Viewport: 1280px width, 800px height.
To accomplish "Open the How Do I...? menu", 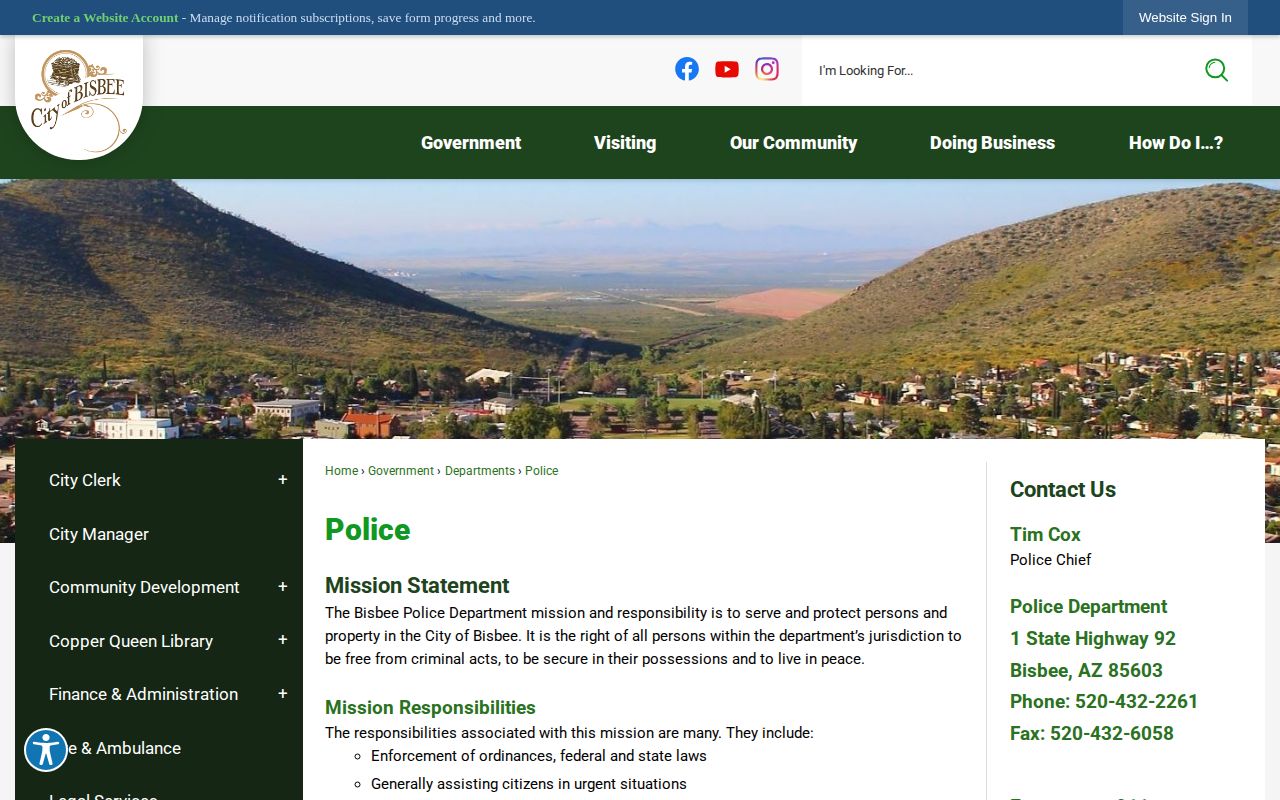I will (x=1176, y=143).
